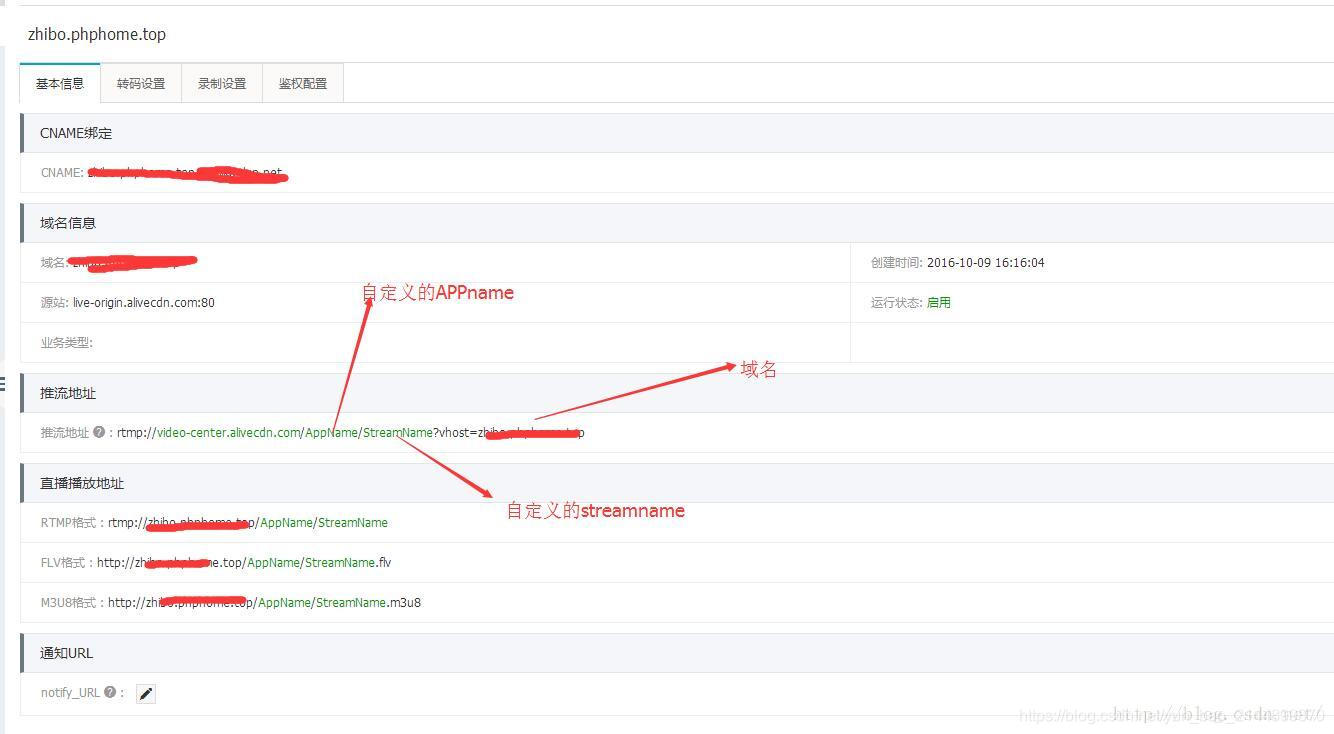The width and height of the screenshot is (1334, 734).
Task: Switch to the 录制设置 tab
Action: [x=222, y=84]
